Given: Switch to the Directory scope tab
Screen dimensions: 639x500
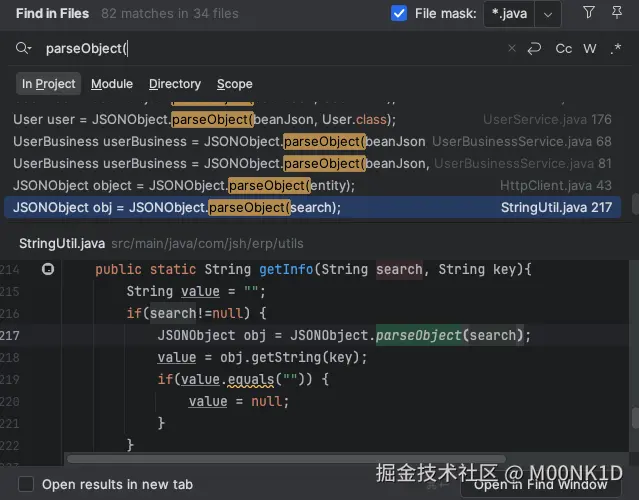Looking at the screenshot, I should 175,84.
